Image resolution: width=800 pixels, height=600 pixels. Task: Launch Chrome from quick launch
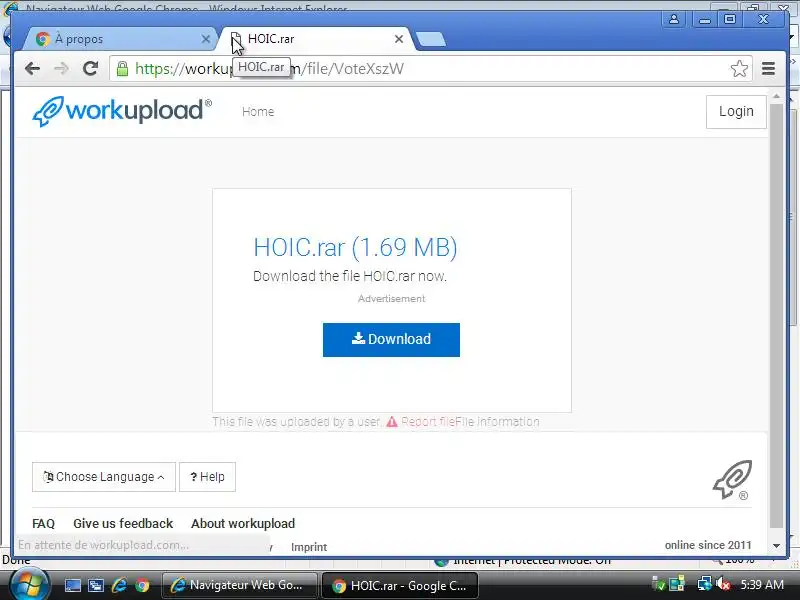click(142, 585)
